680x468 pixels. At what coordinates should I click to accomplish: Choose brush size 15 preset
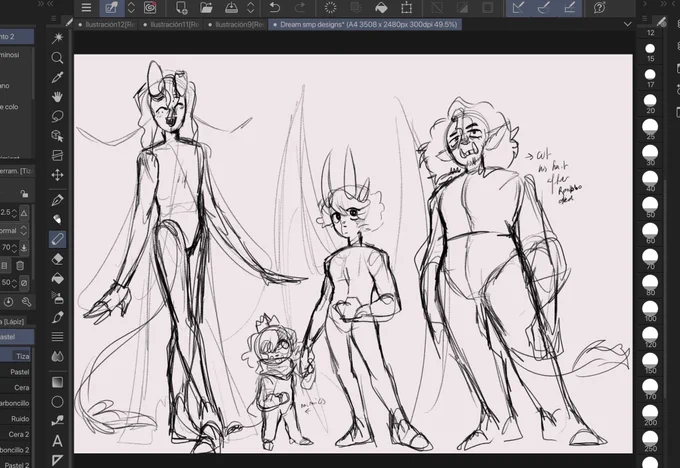(650, 51)
